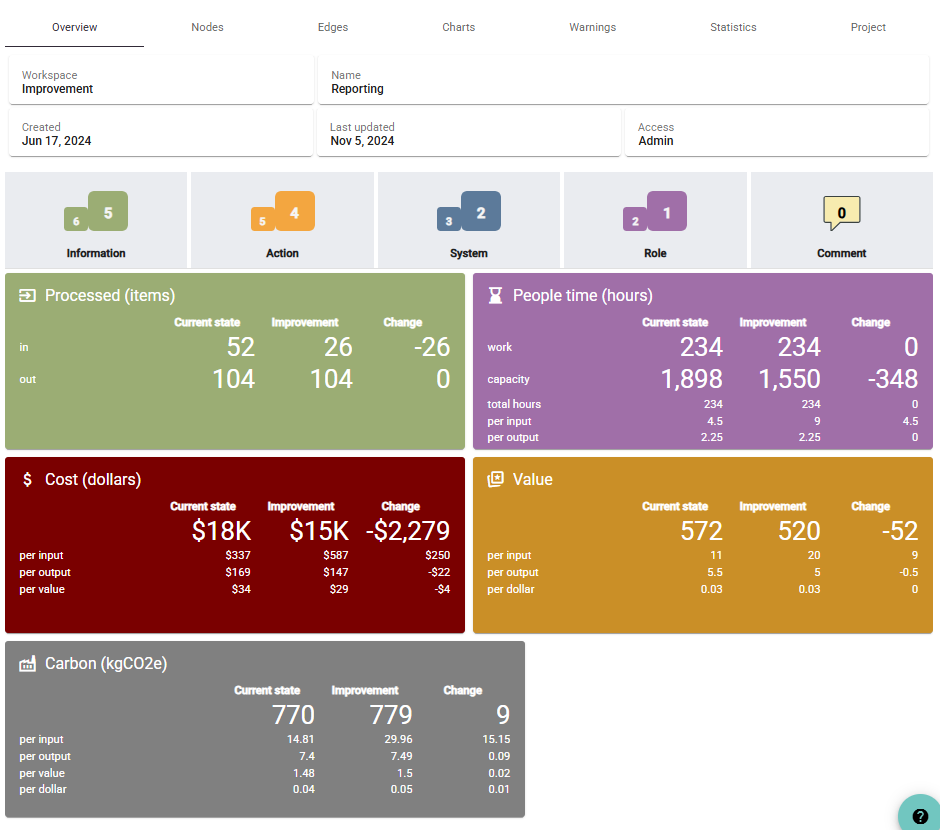Click Cost current state $18K

click(x=221, y=531)
